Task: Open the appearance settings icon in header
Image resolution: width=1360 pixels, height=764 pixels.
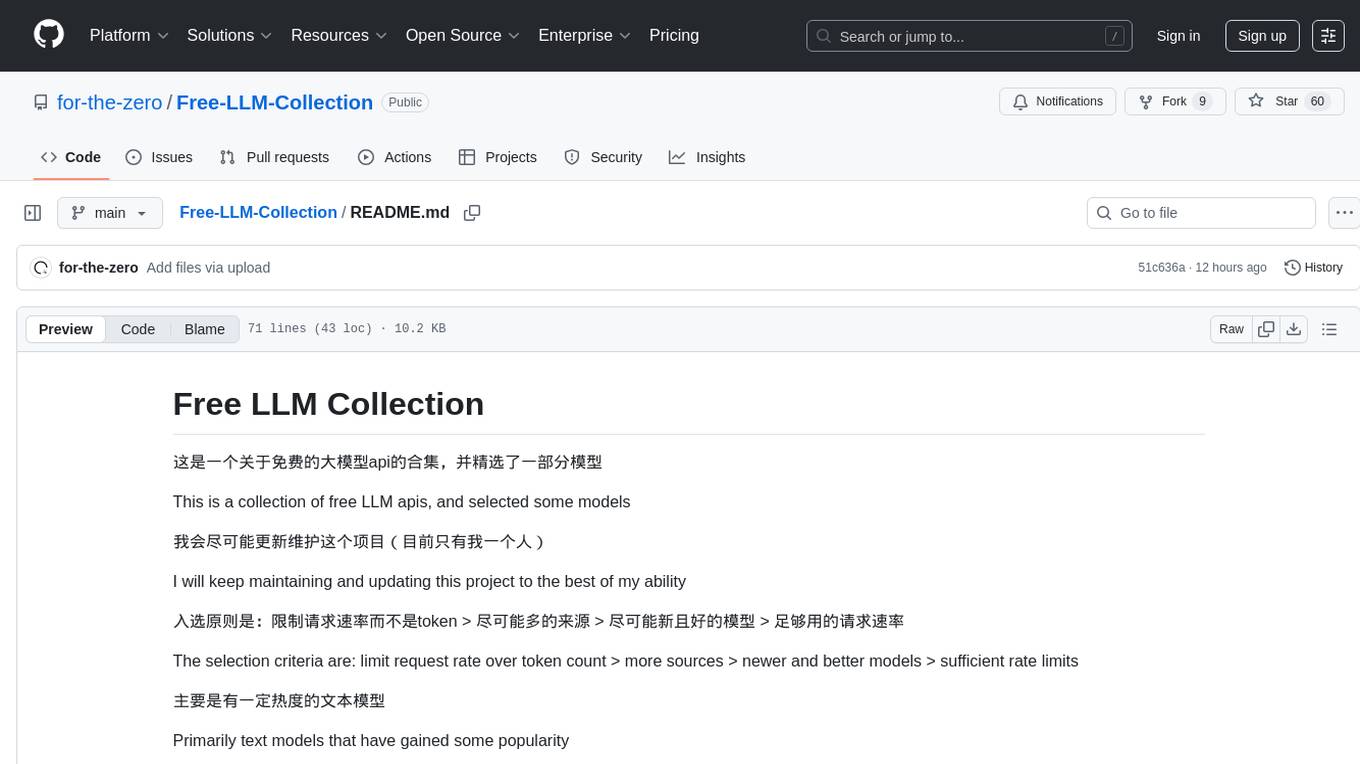Action: coord(1328,36)
